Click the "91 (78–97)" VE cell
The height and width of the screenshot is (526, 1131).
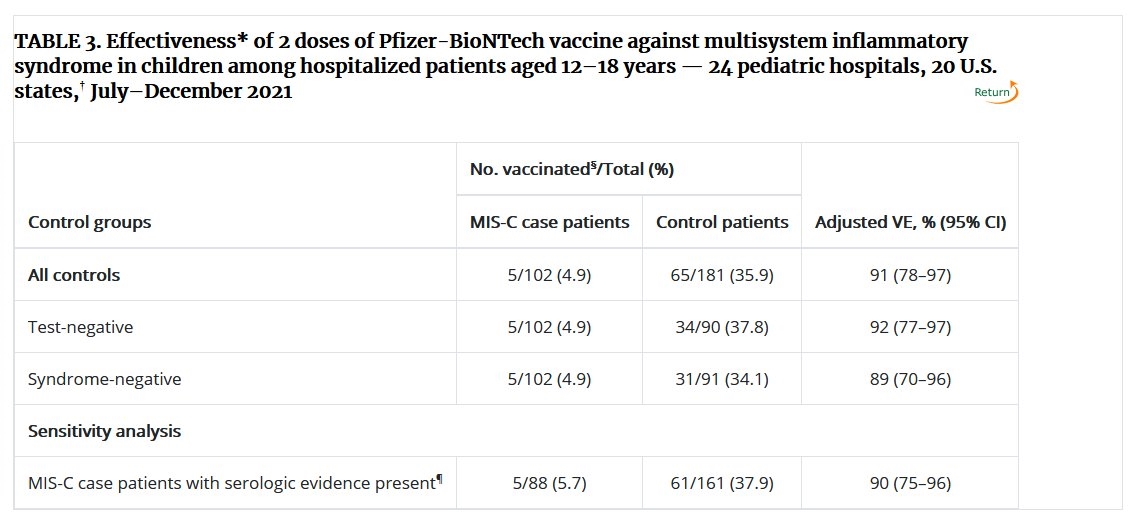pyautogui.click(x=910, y=275)
